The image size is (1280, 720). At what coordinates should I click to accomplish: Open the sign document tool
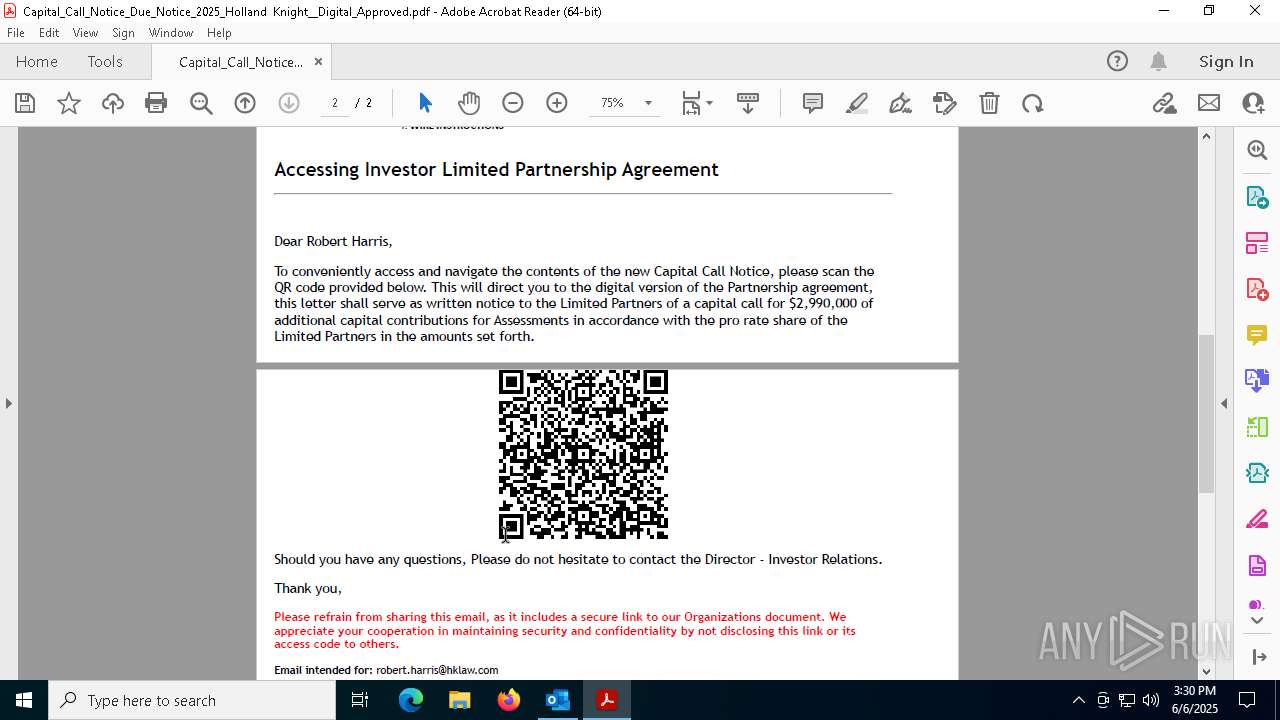[900, 103]
